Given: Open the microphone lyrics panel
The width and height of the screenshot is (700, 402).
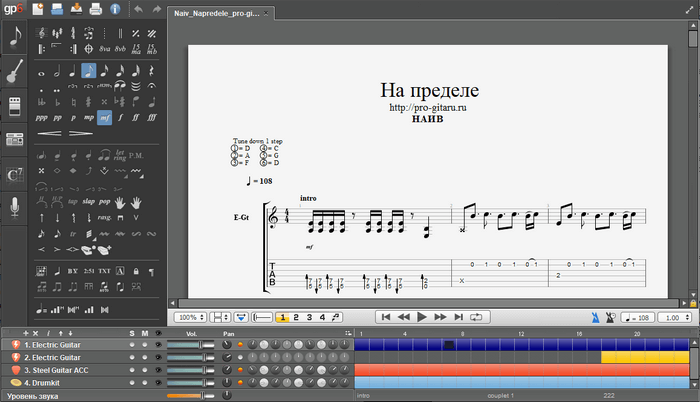Looking at the screenshot, I should pos(15,208).
